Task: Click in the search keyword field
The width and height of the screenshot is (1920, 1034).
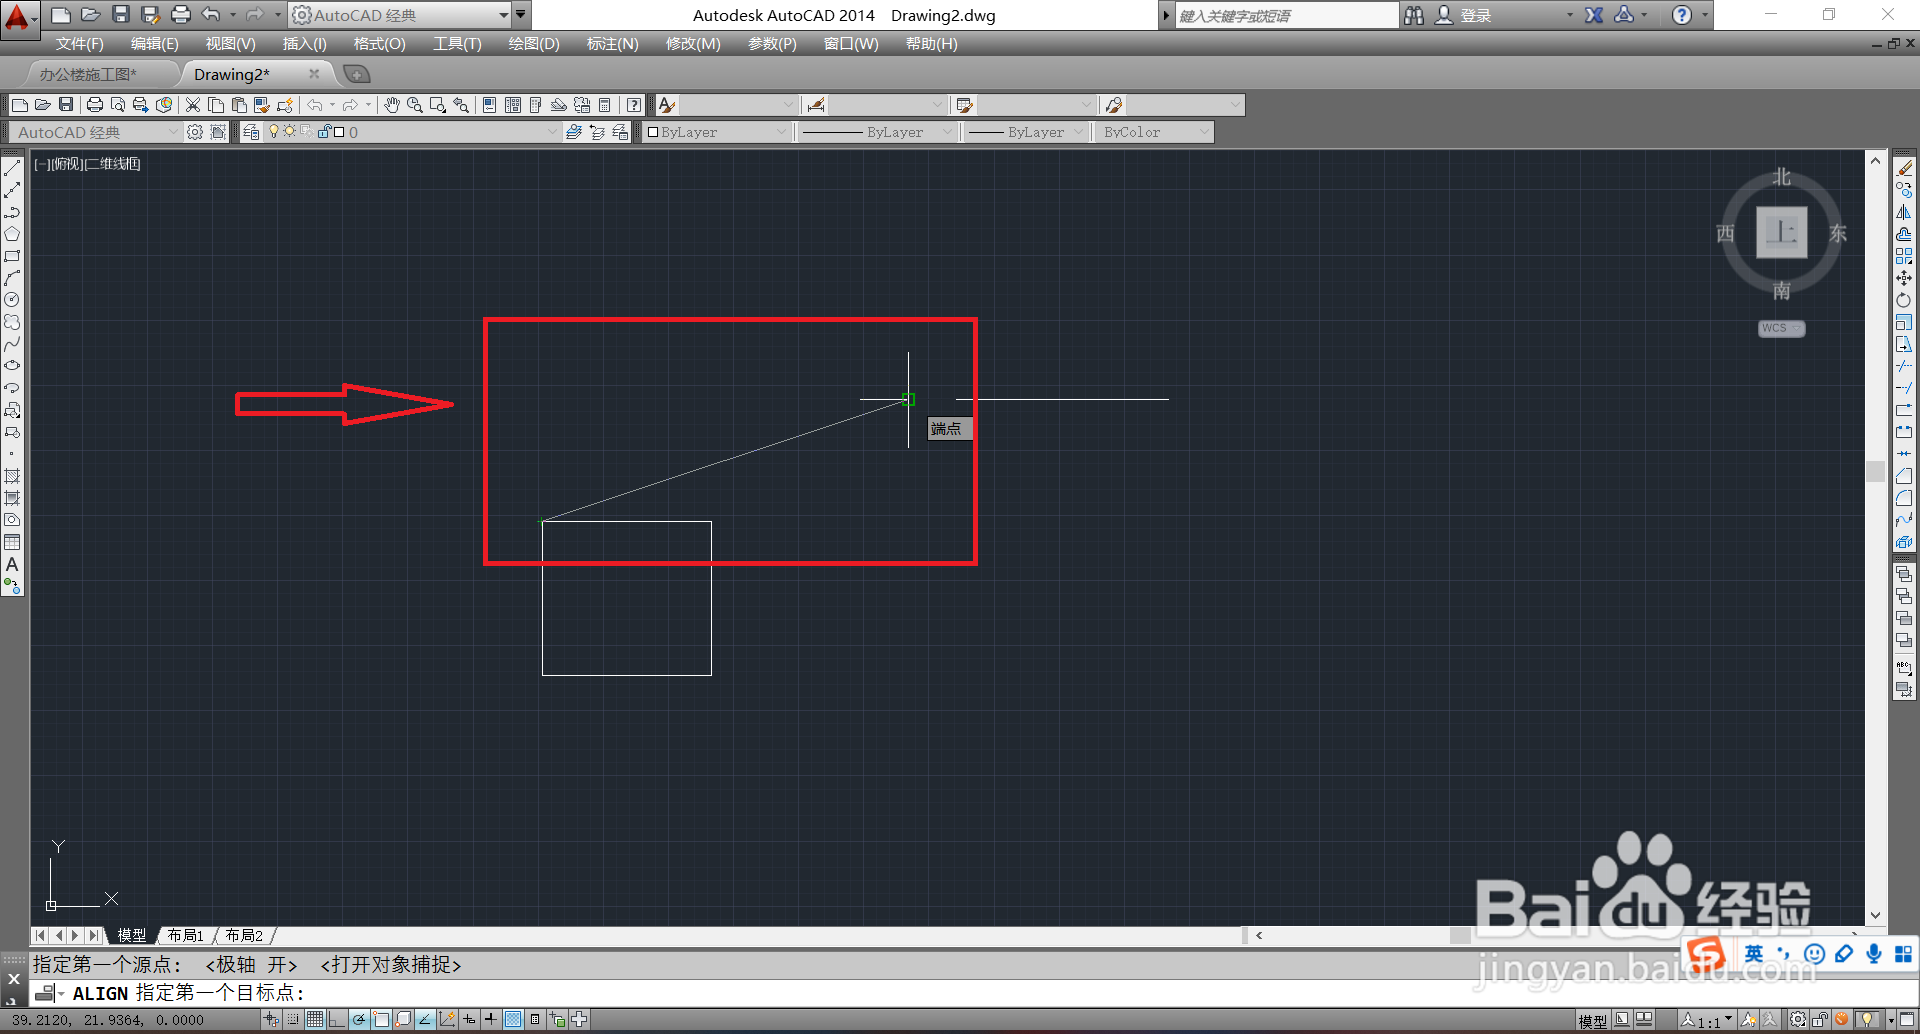Action: click(1286, 15)
